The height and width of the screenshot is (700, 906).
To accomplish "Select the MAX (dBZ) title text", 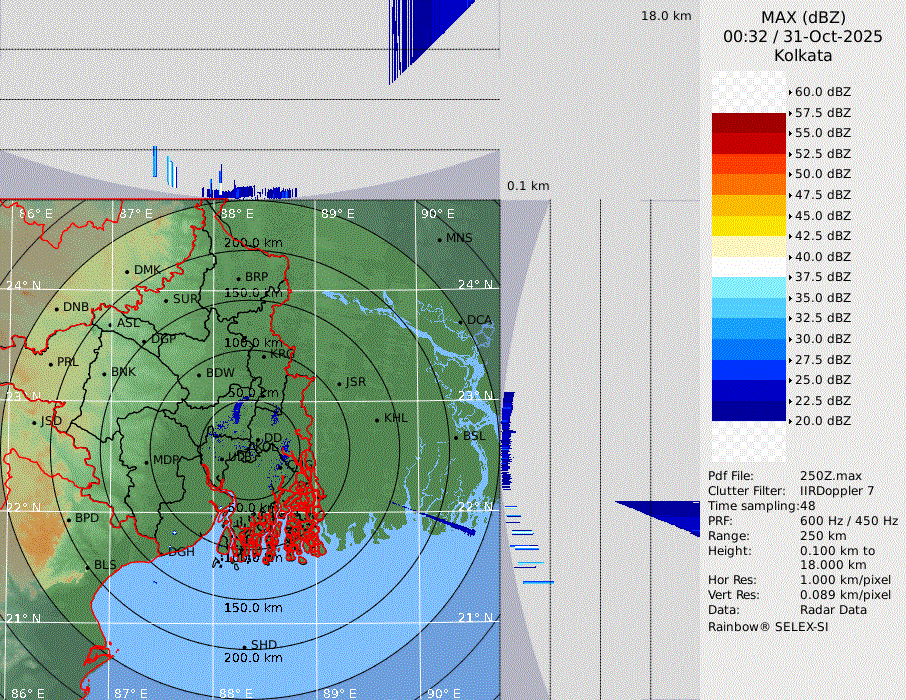I will (802, 17).
